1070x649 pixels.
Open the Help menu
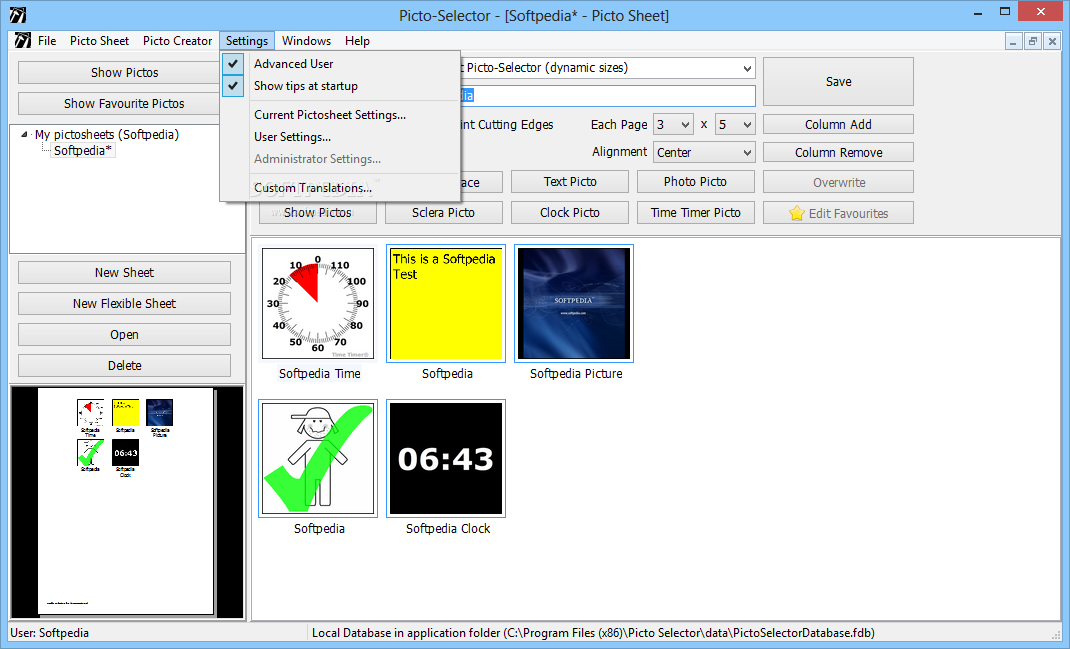coord(357,41)
